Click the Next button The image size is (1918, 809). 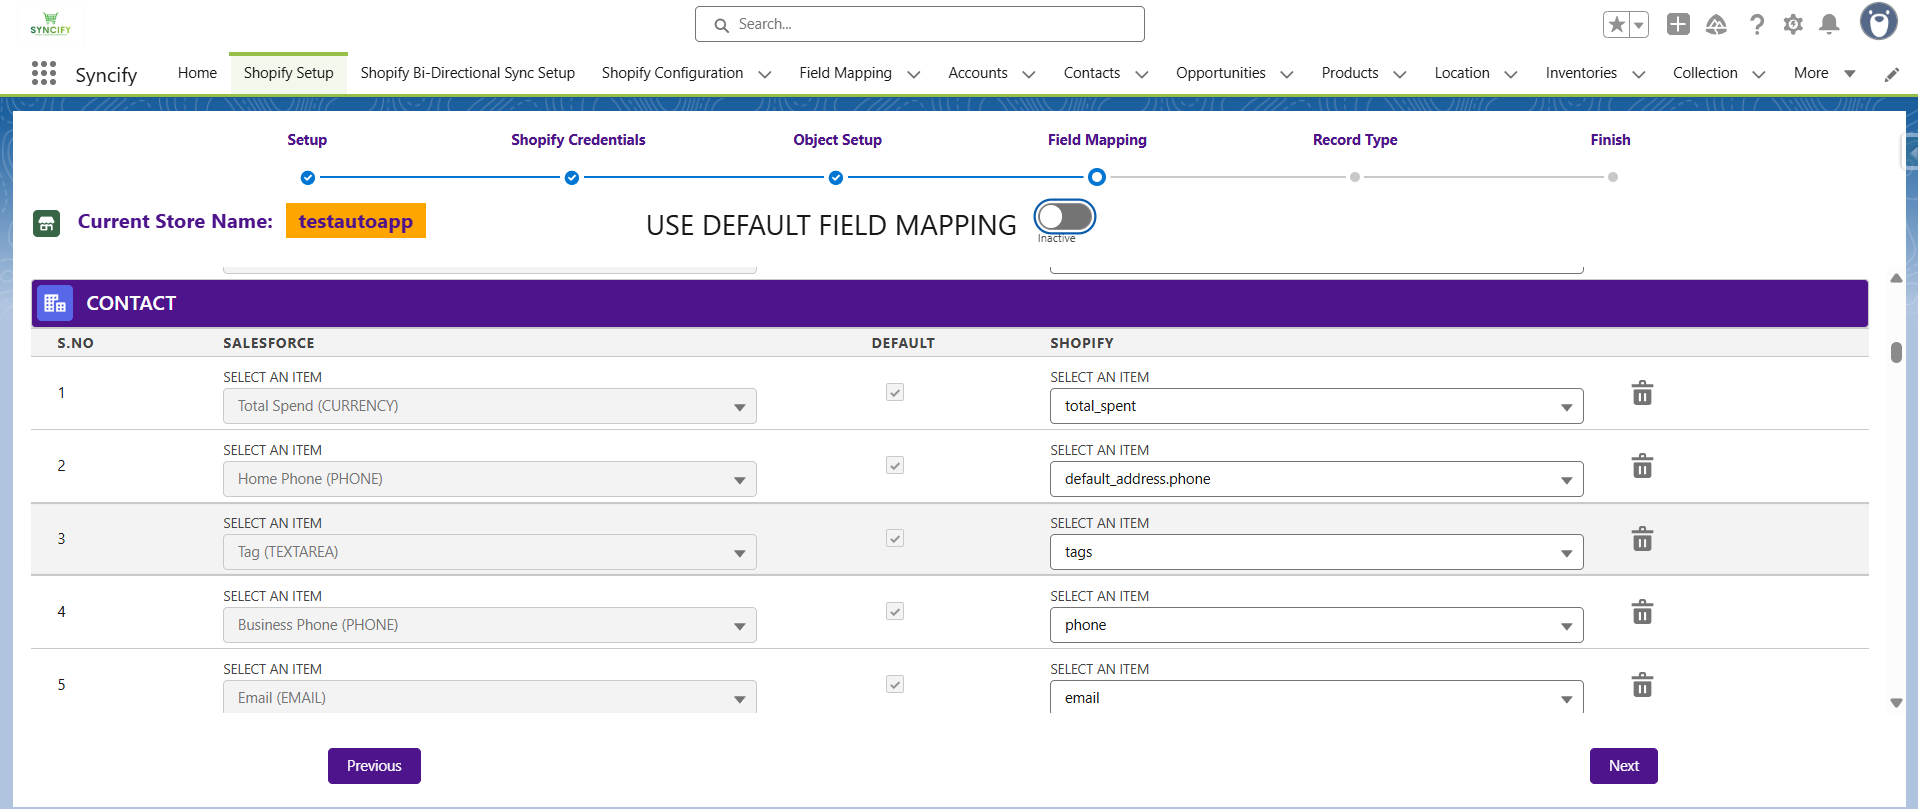click(1624, 766)
